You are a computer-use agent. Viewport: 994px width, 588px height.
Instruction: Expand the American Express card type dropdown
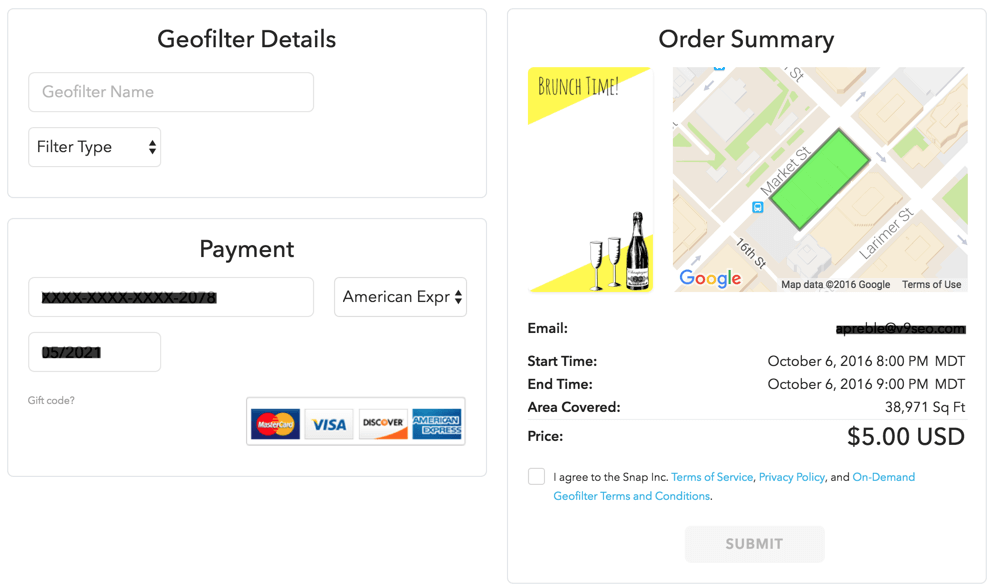pyautogui.click(x=400, y=297)
